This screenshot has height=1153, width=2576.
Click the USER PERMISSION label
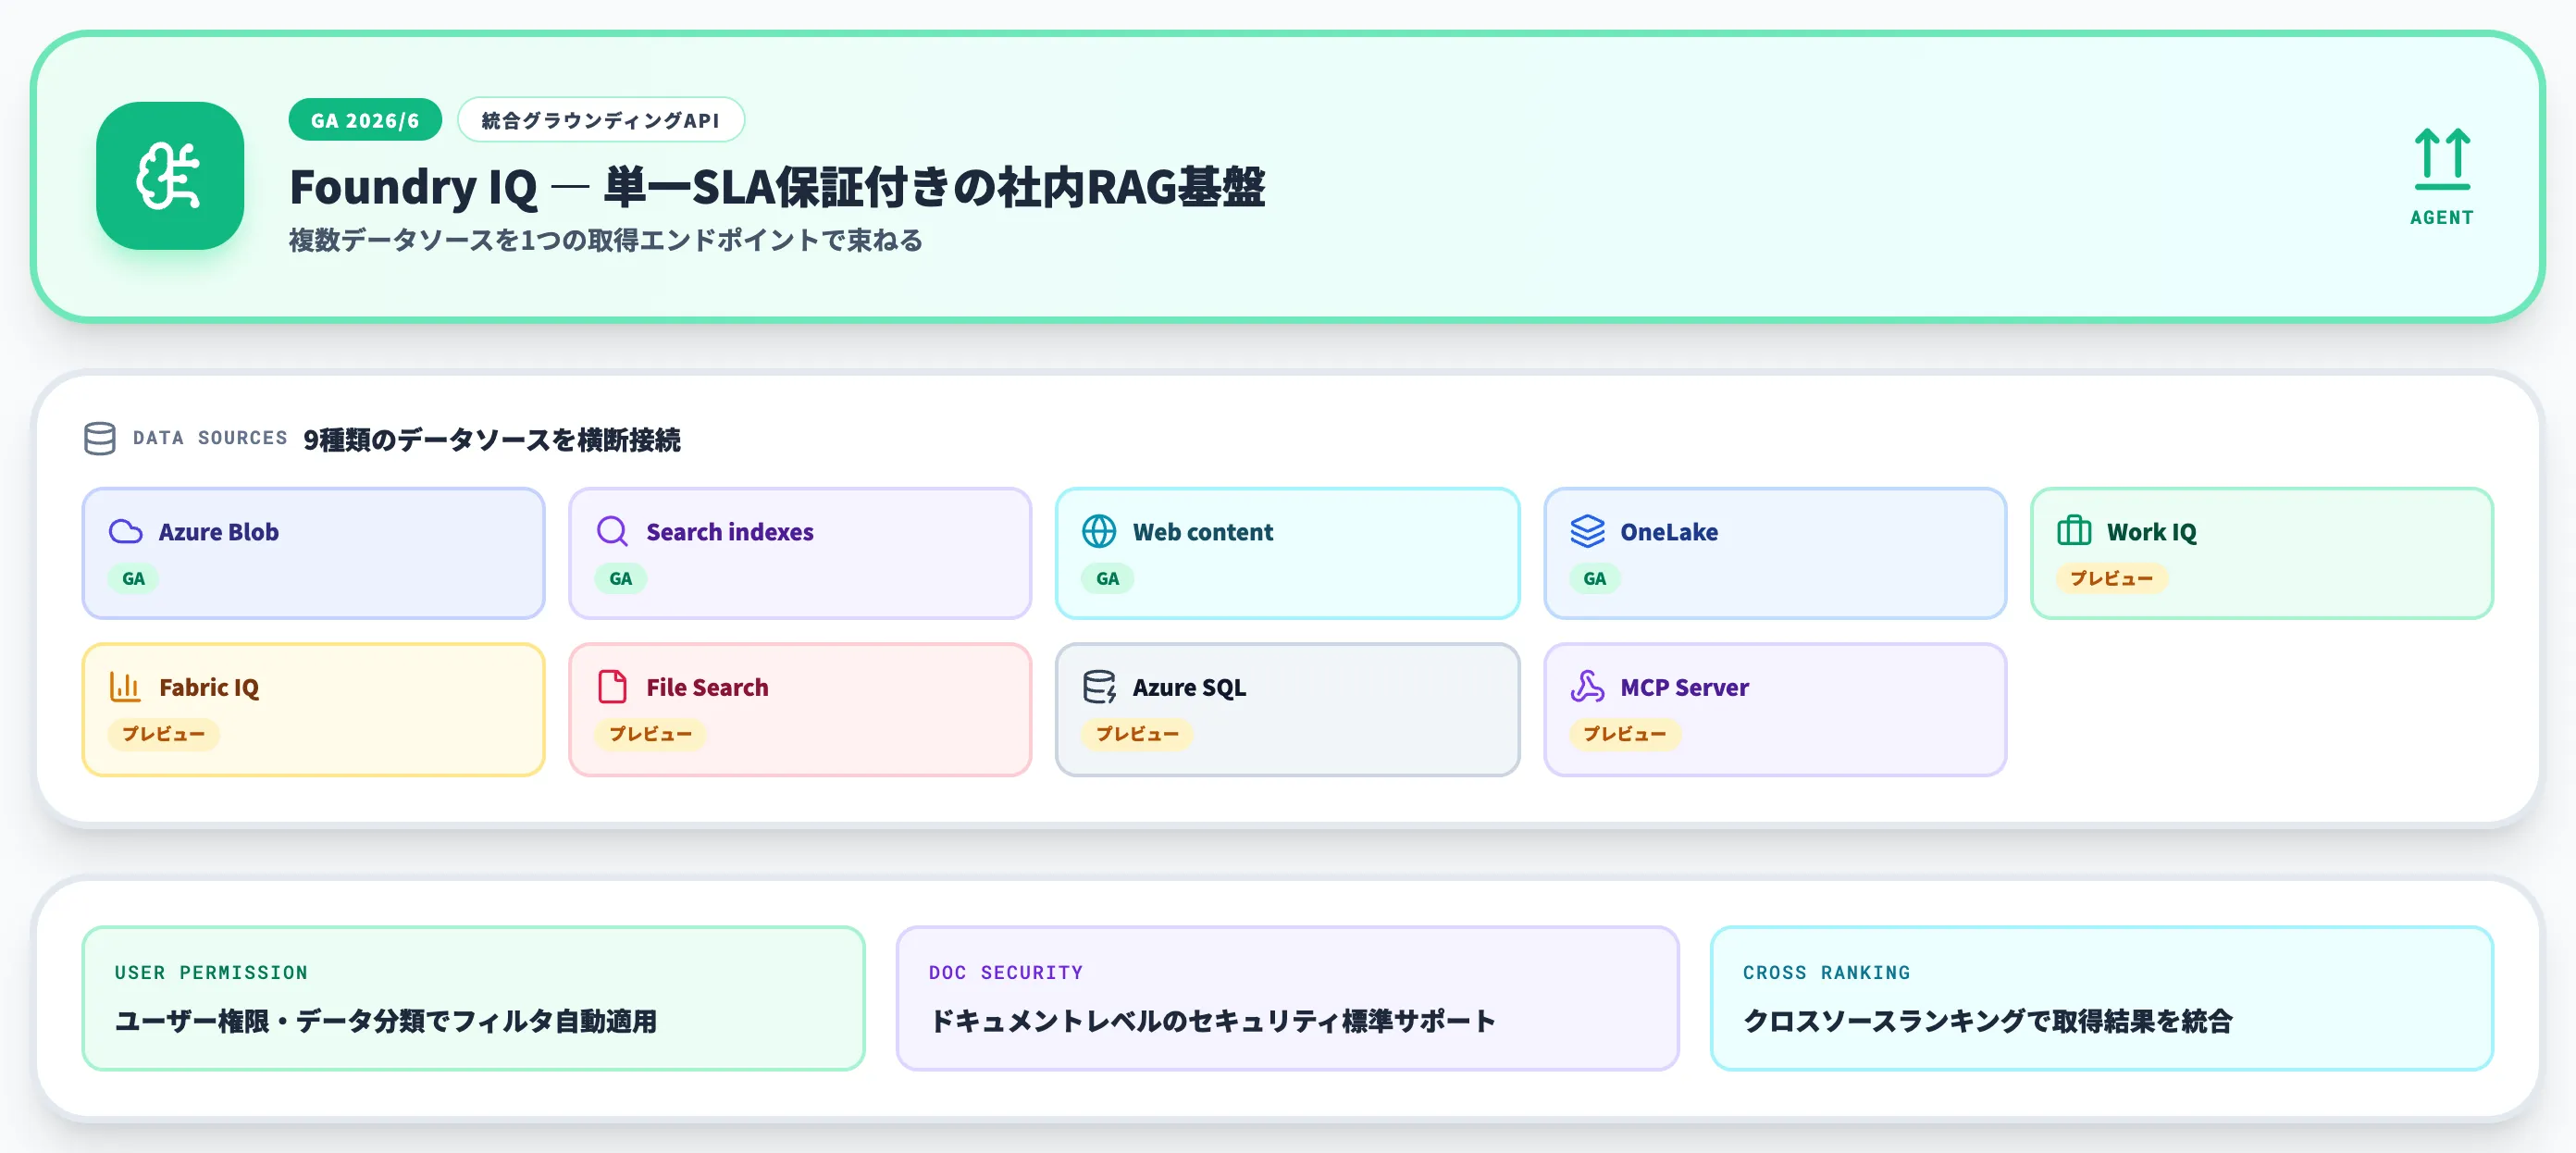(x=211, y=972)
